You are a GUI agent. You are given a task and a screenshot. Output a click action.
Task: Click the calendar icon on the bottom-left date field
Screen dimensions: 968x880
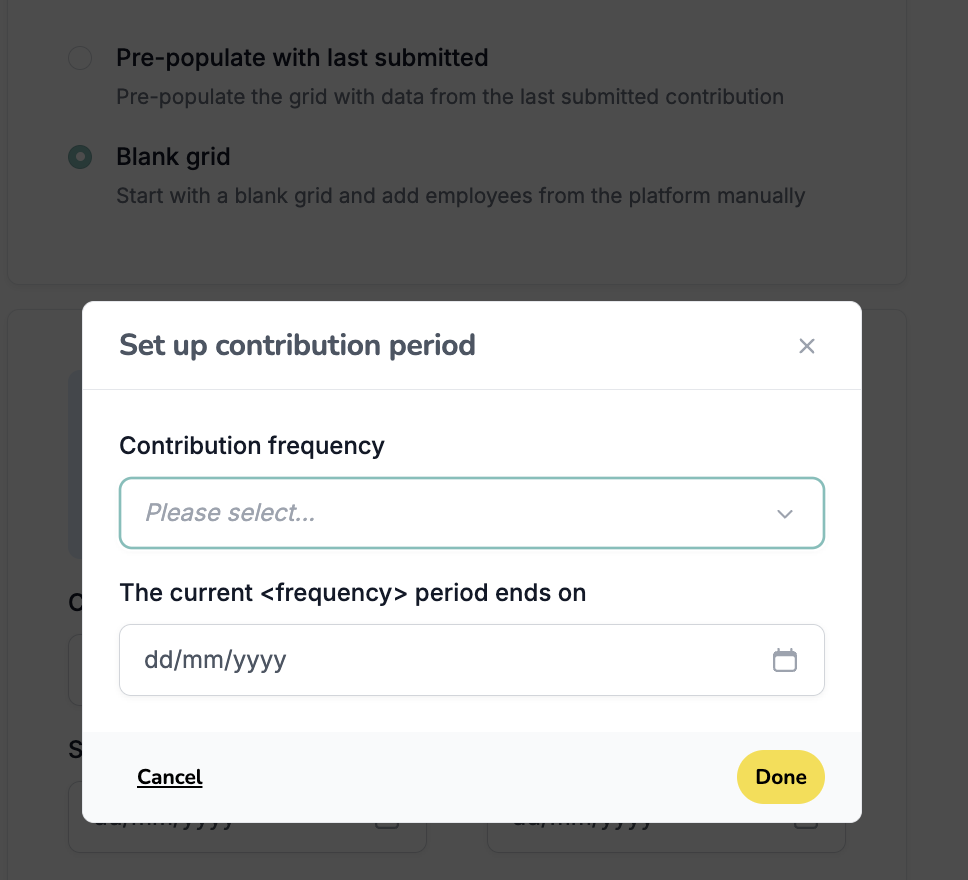click(387, 820)
